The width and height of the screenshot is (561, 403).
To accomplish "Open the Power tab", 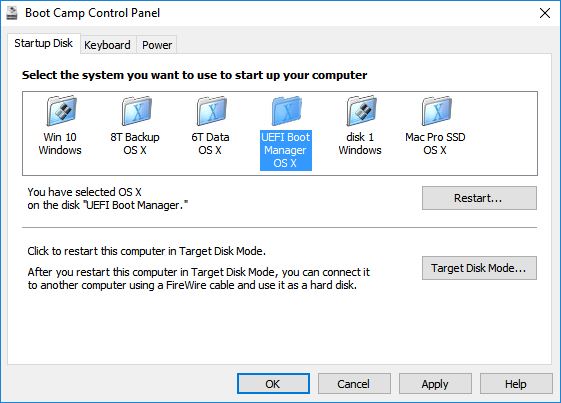I will pyautogui.click(x=157, y=45).
